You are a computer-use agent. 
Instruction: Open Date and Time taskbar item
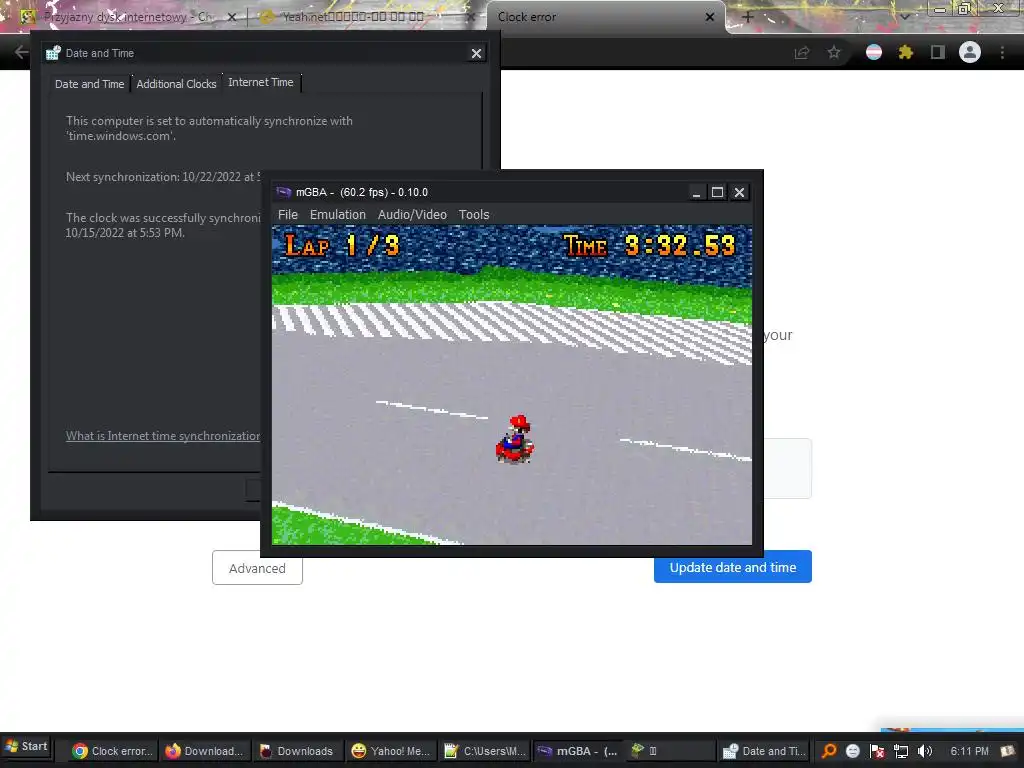(765, 751)
